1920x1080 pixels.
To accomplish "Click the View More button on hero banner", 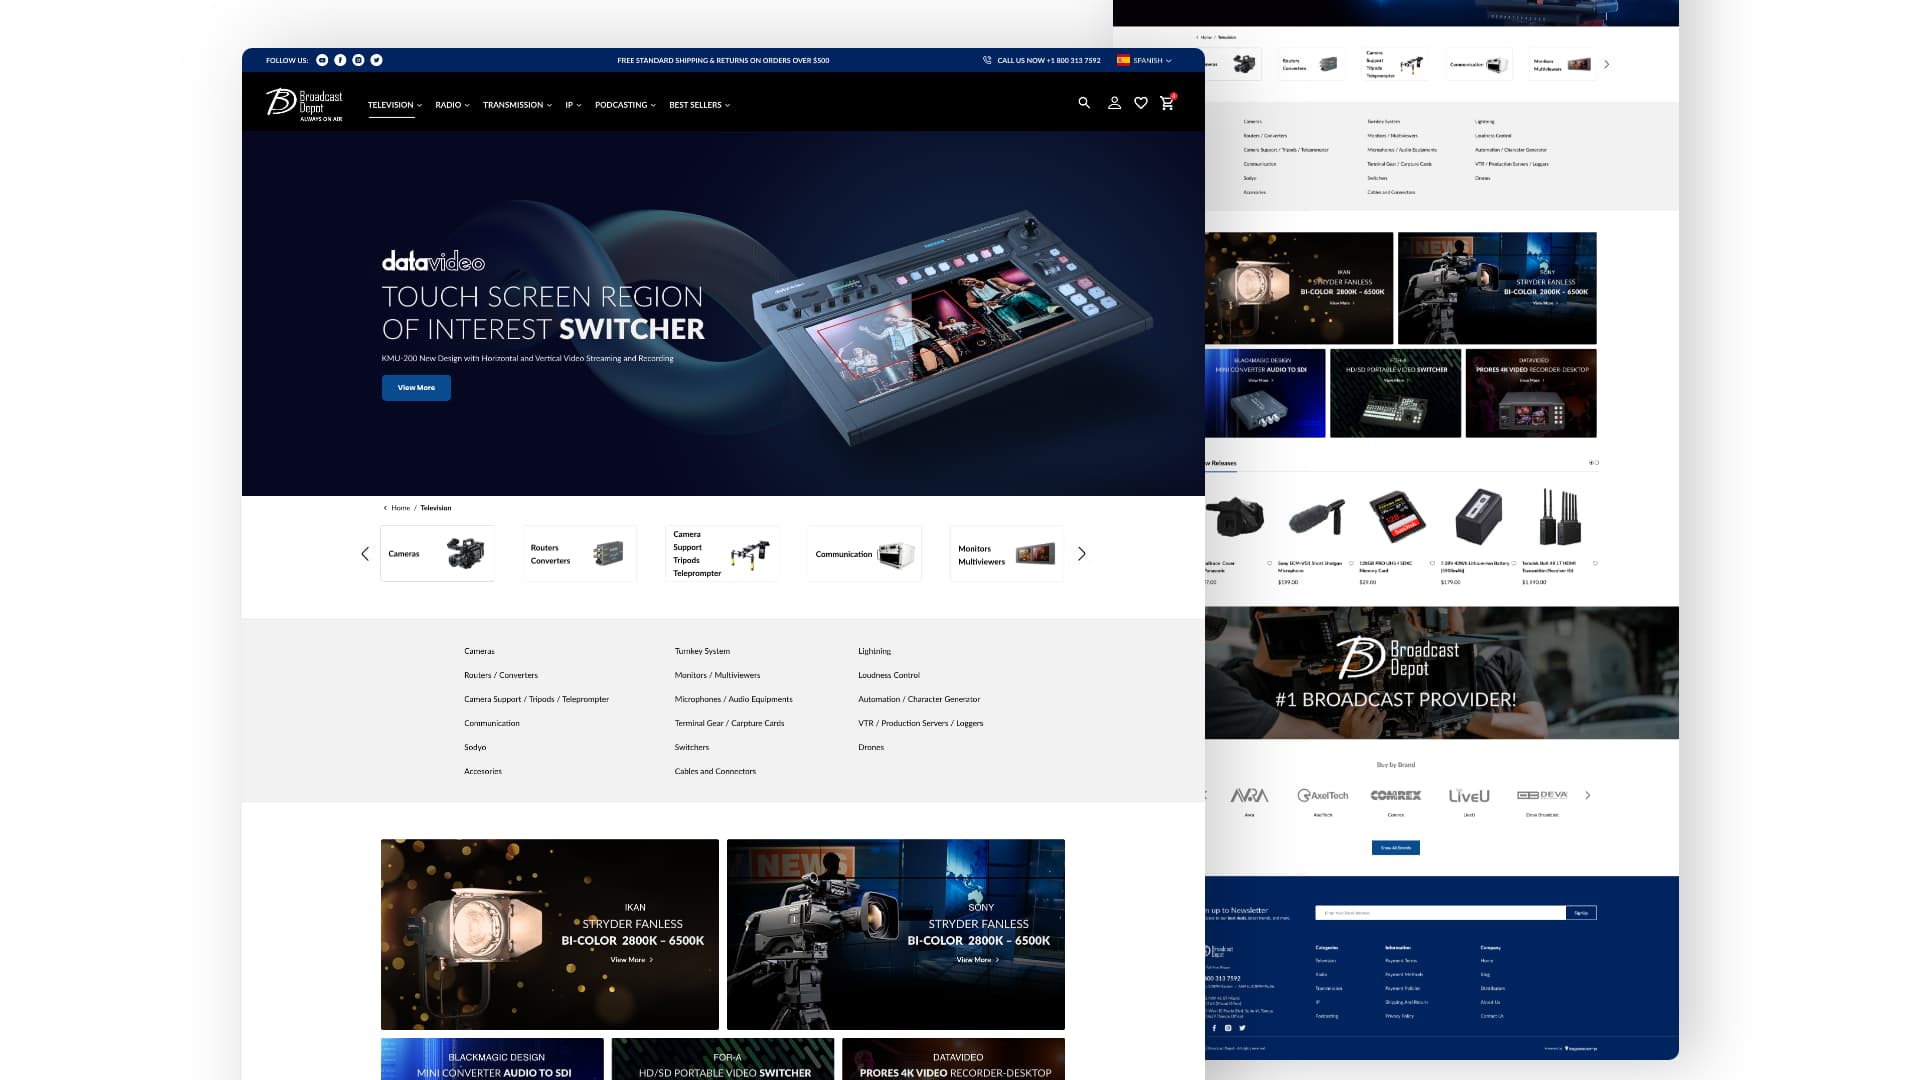I will [x=416, y=388].
